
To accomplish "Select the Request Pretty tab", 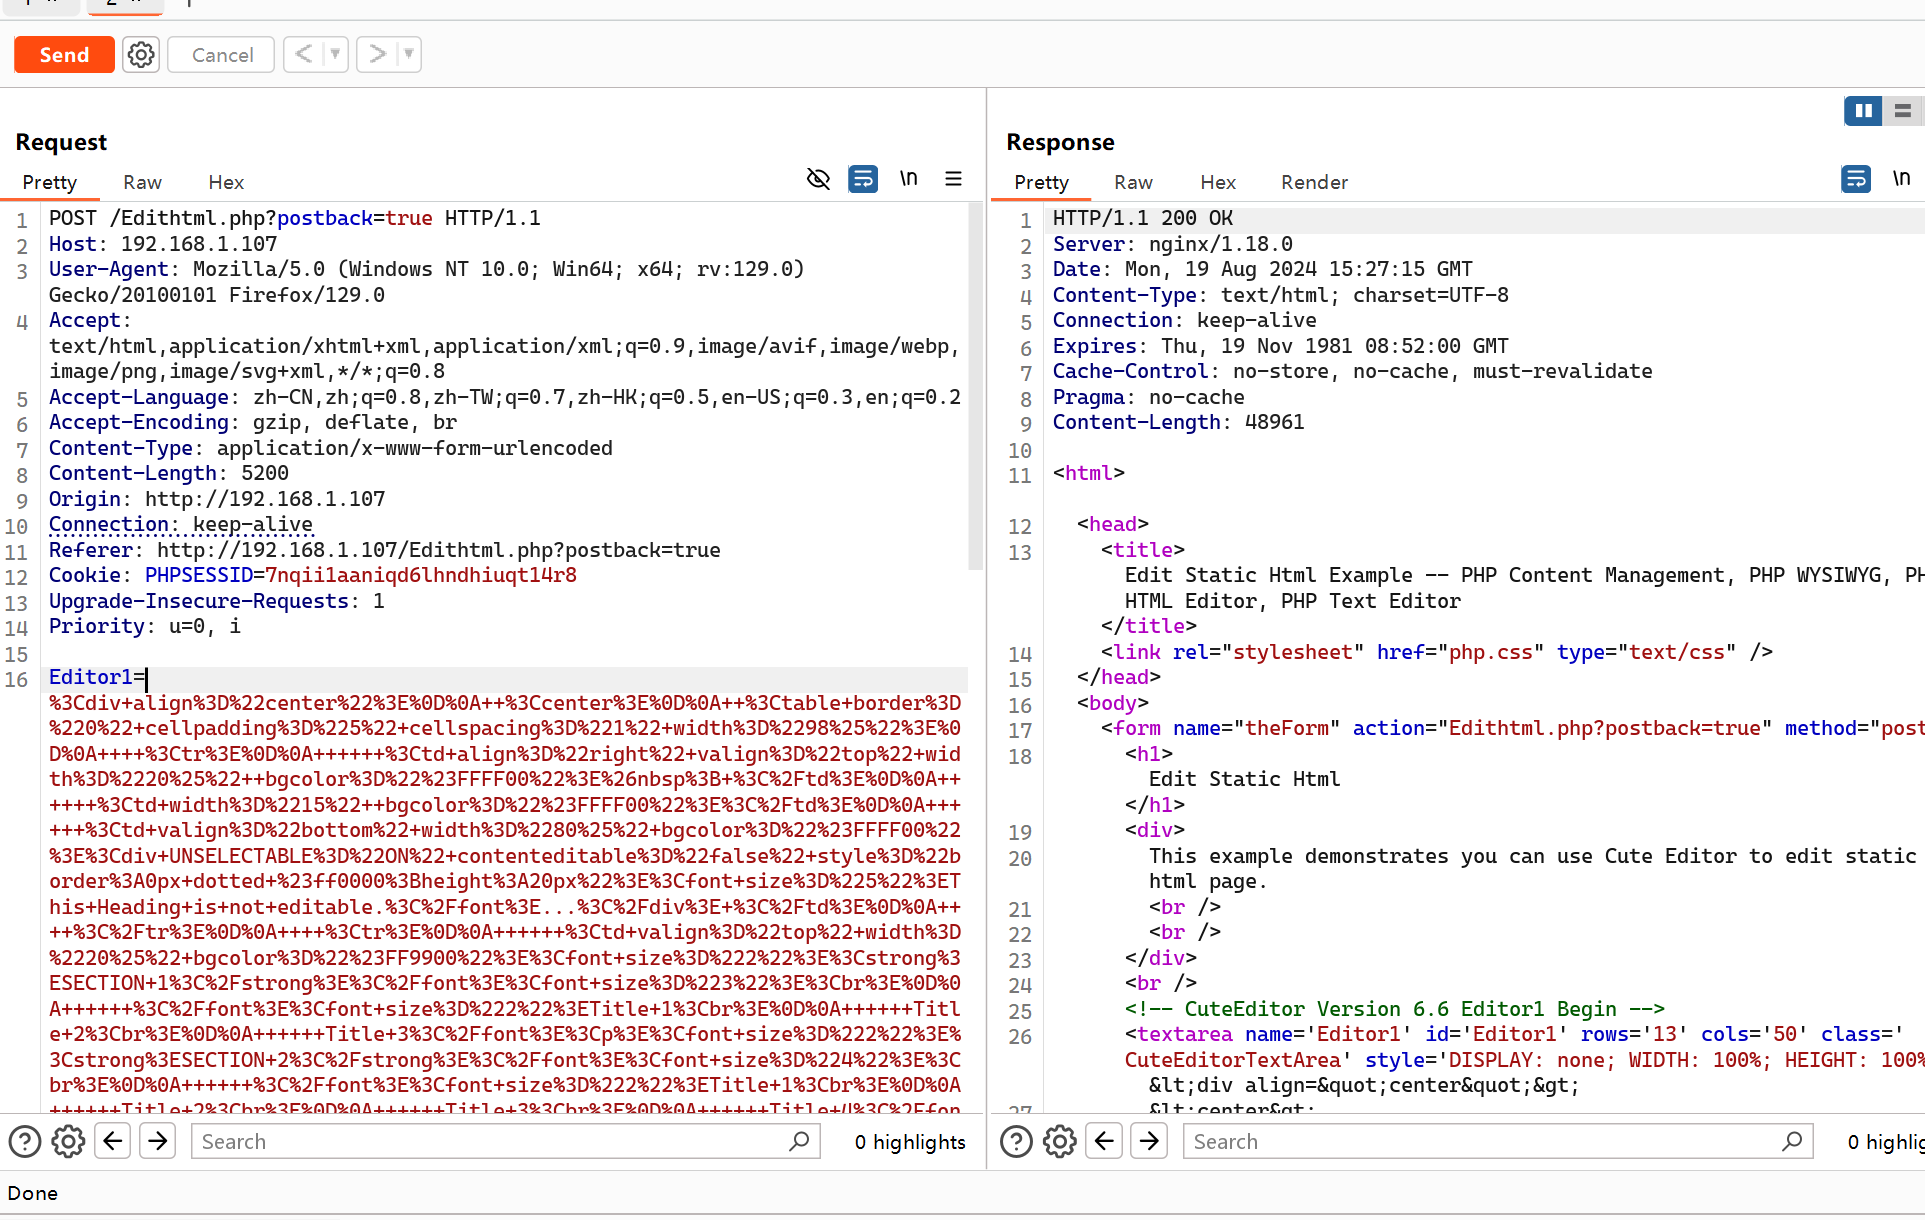I will click(x=50, y=182).
